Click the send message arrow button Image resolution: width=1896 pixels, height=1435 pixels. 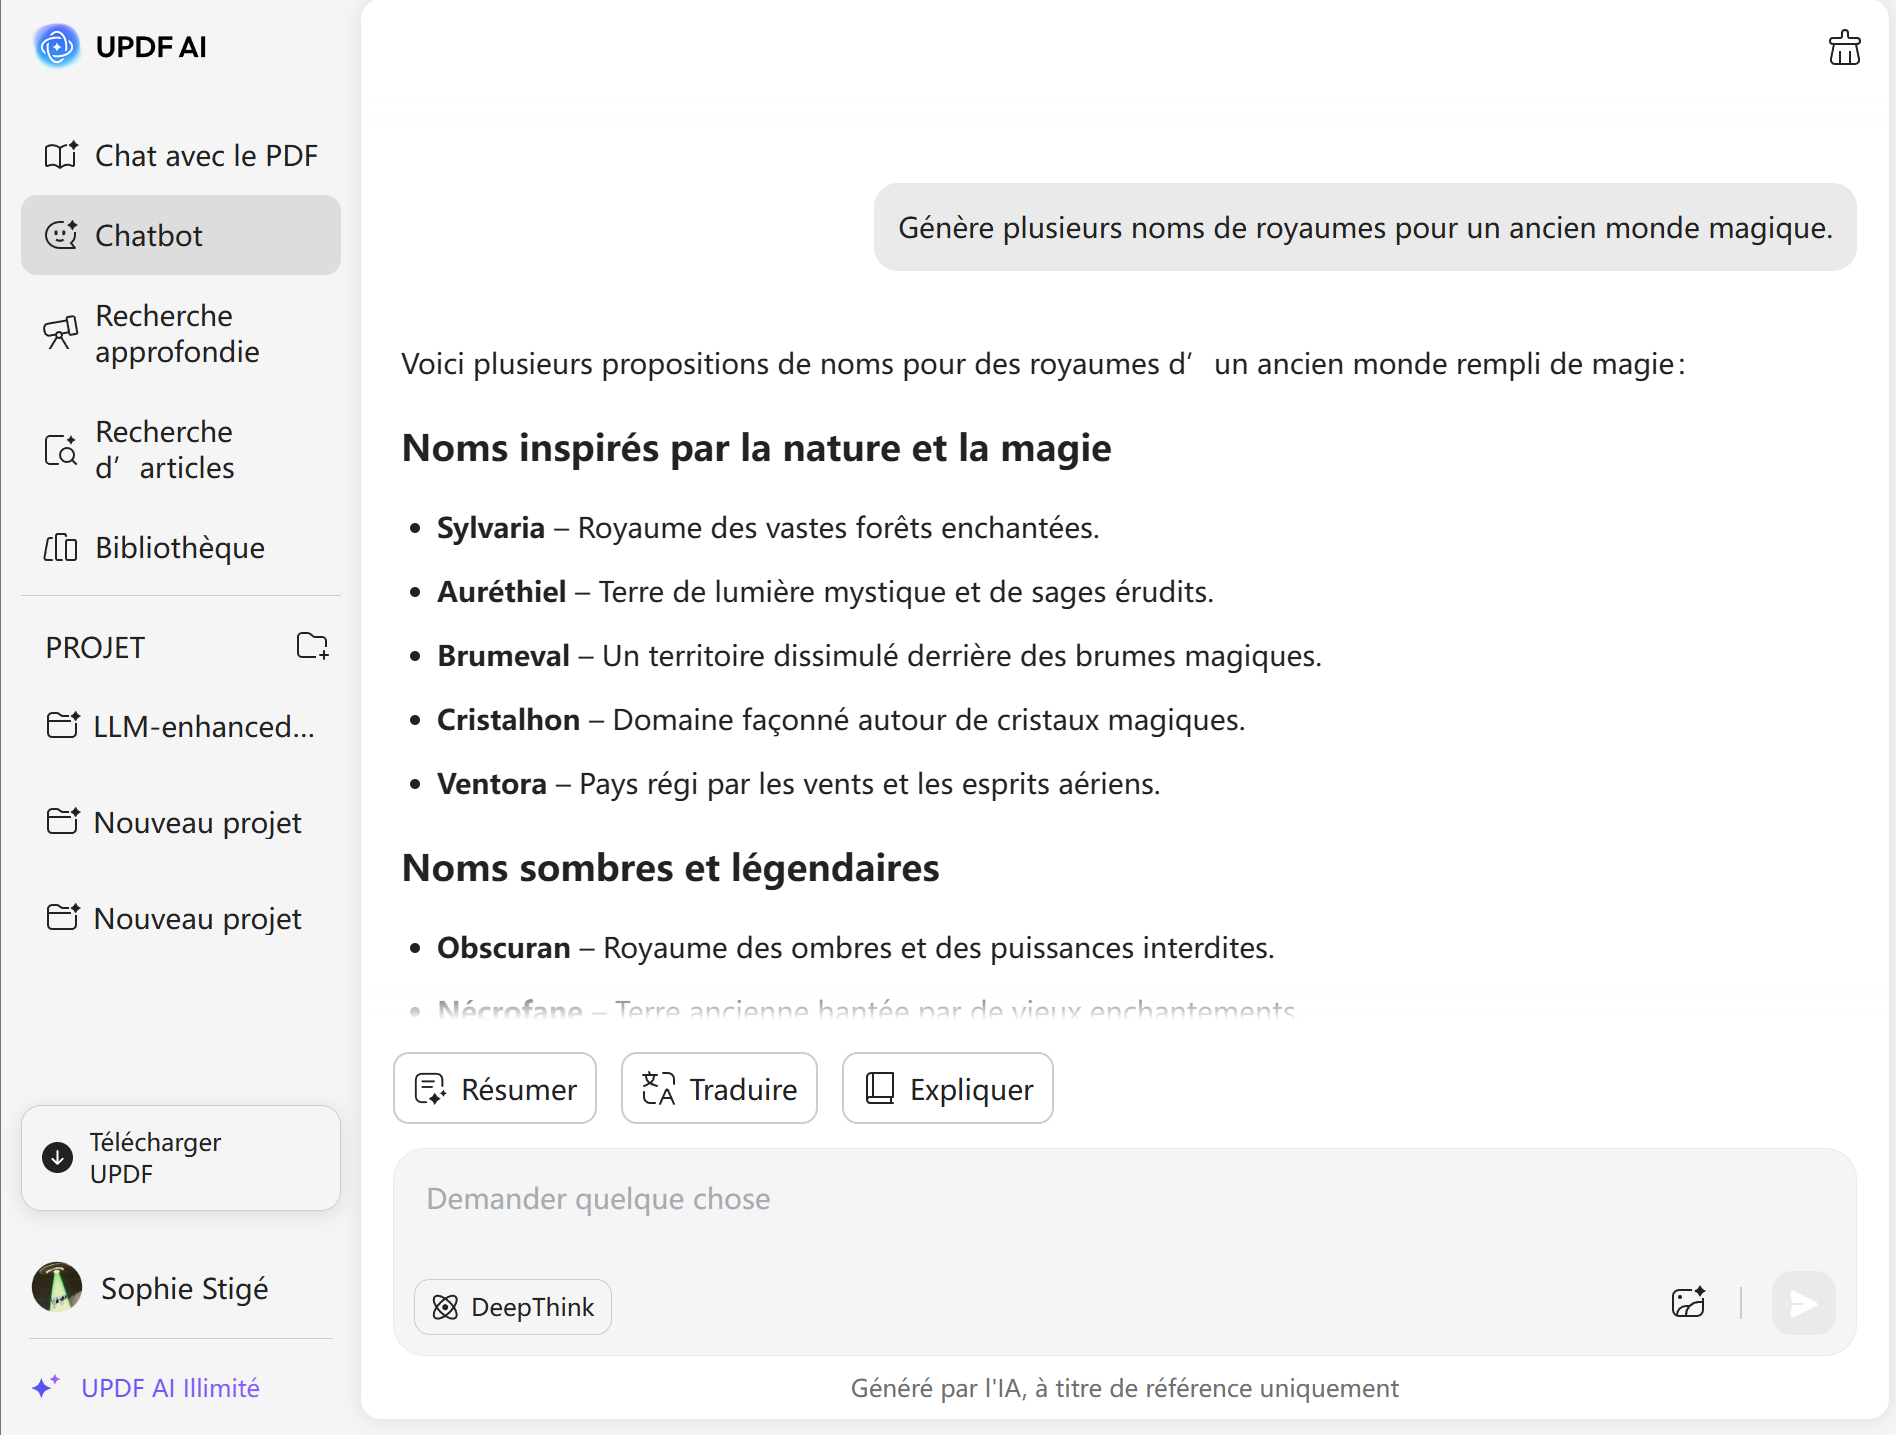(1803, 1303)
